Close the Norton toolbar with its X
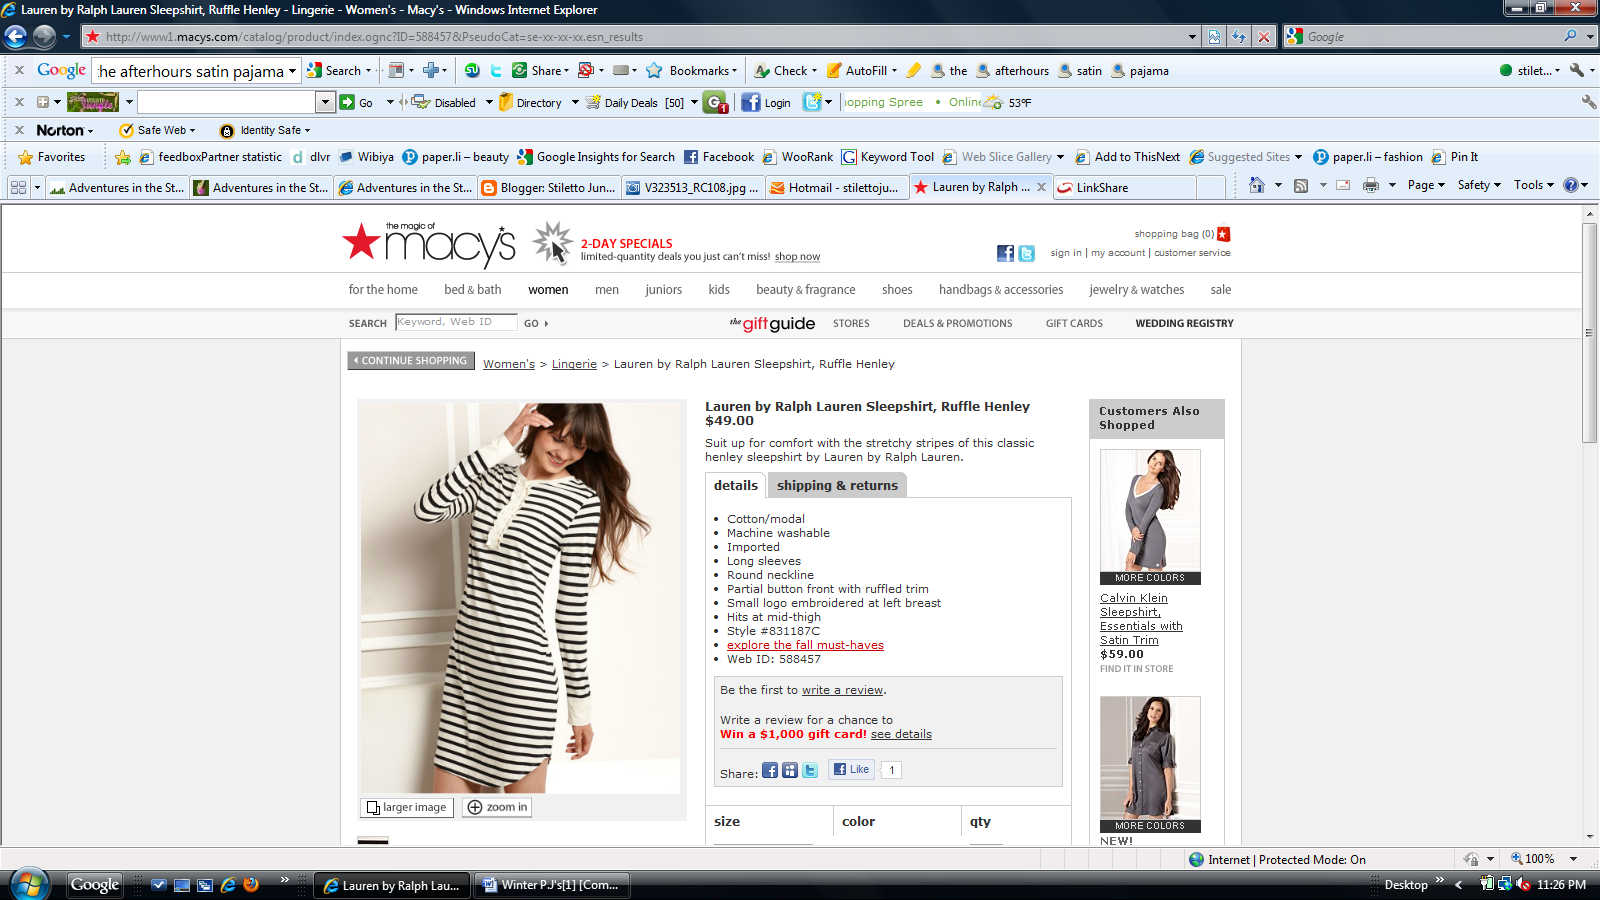The height and width of the screenshot is (900, 1600). click(19, 130)
